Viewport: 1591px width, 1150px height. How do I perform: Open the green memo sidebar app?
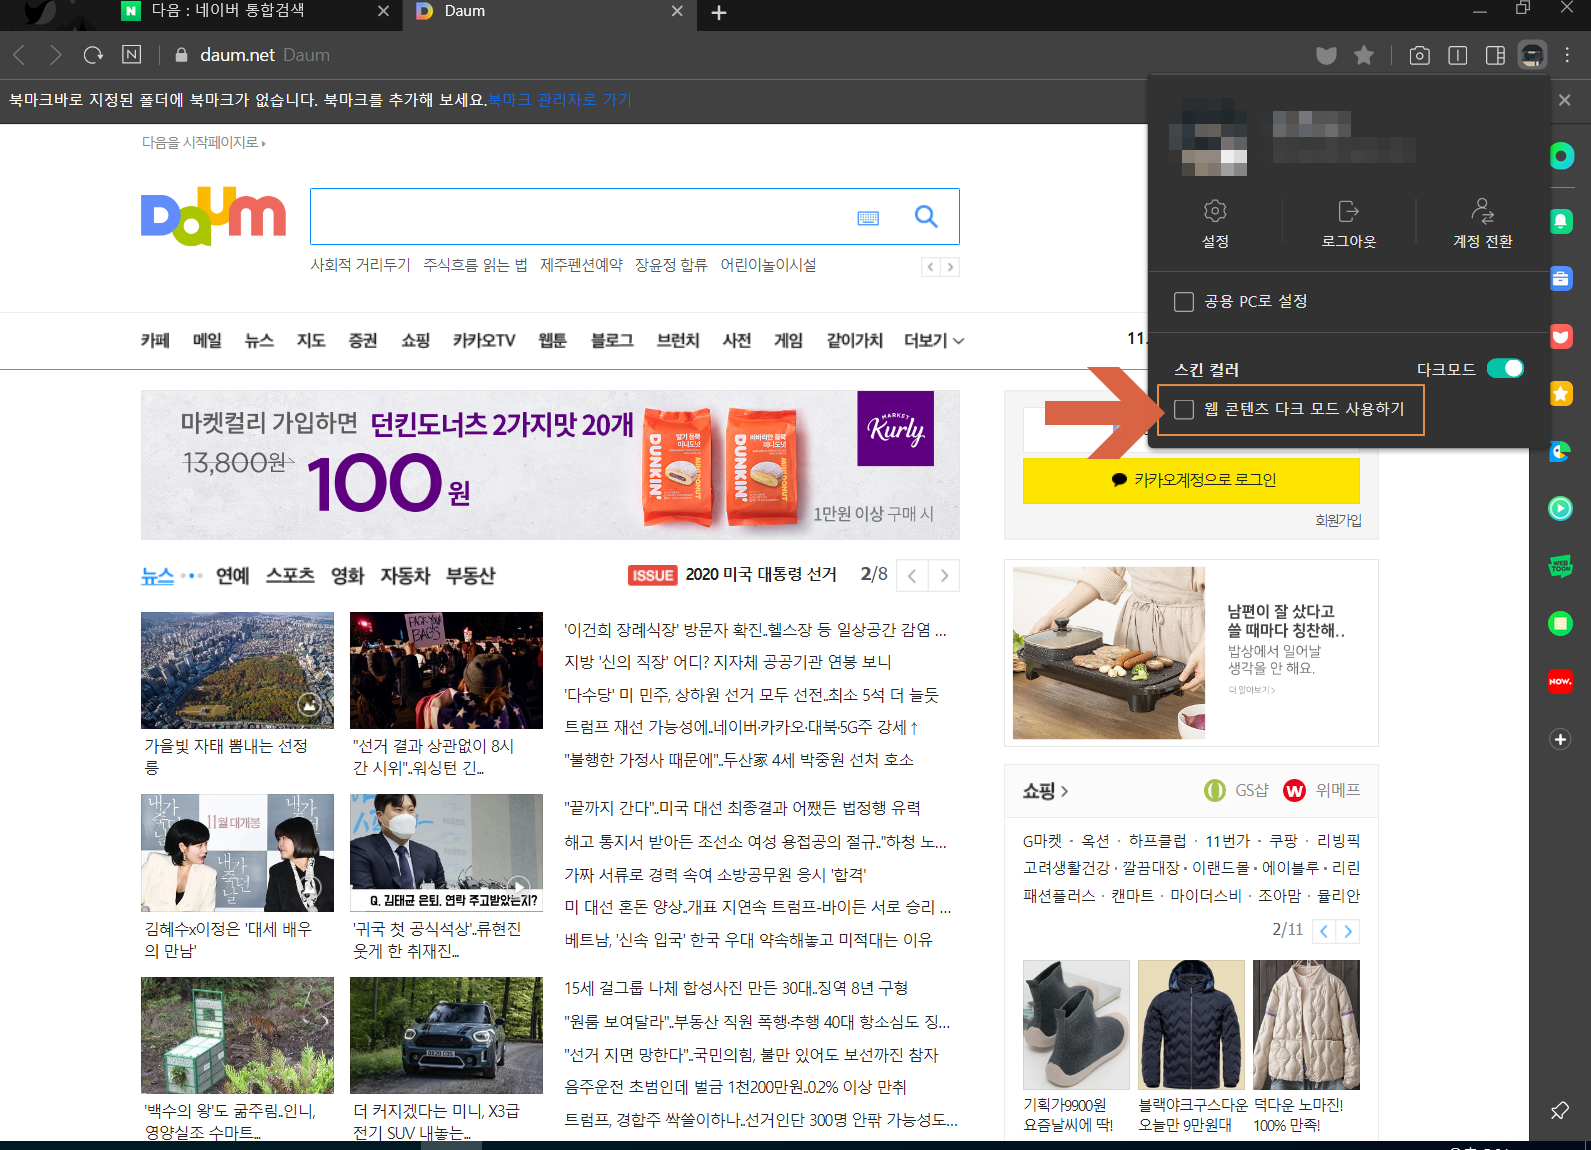pyautogui.click(x=1561, y=624)
